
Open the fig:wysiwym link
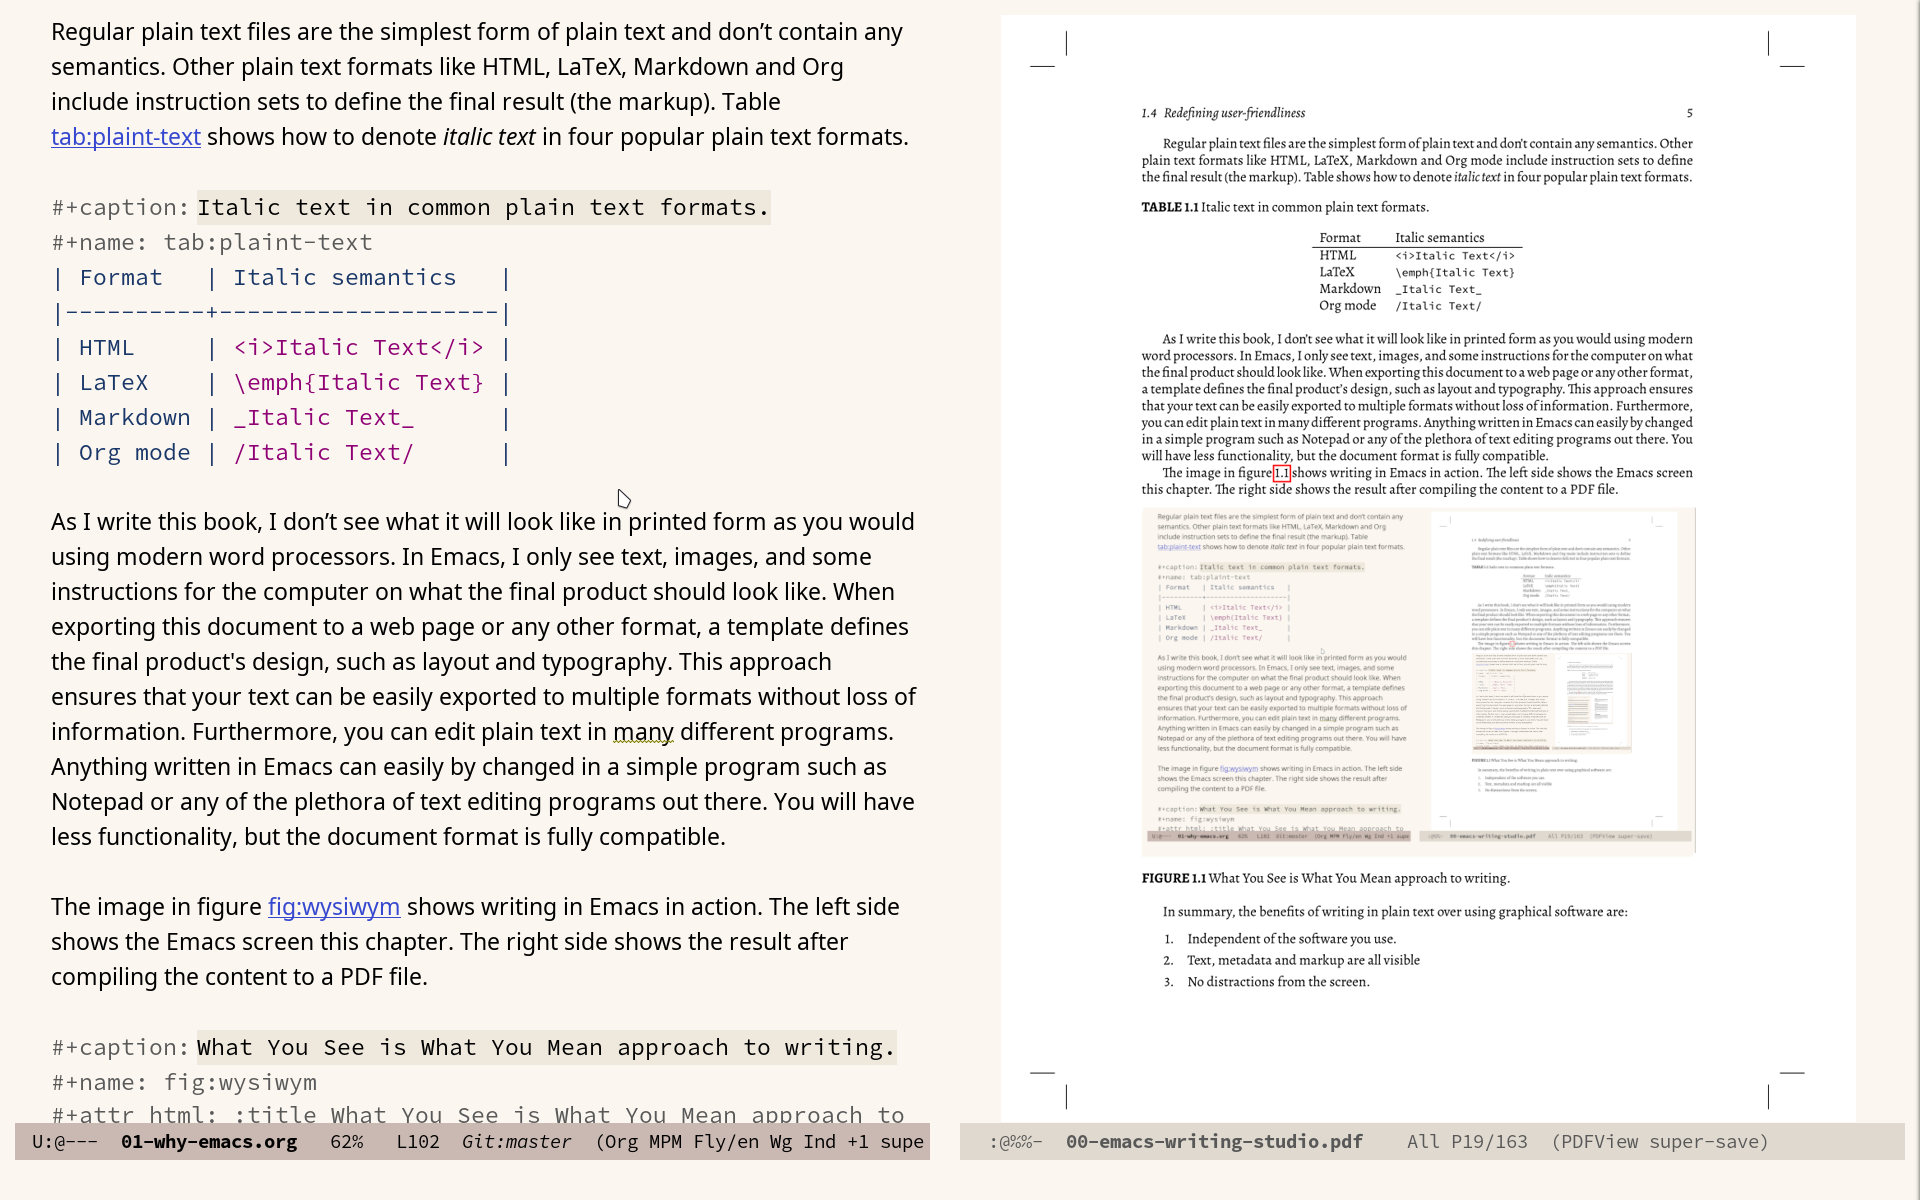tap(334, 907)
